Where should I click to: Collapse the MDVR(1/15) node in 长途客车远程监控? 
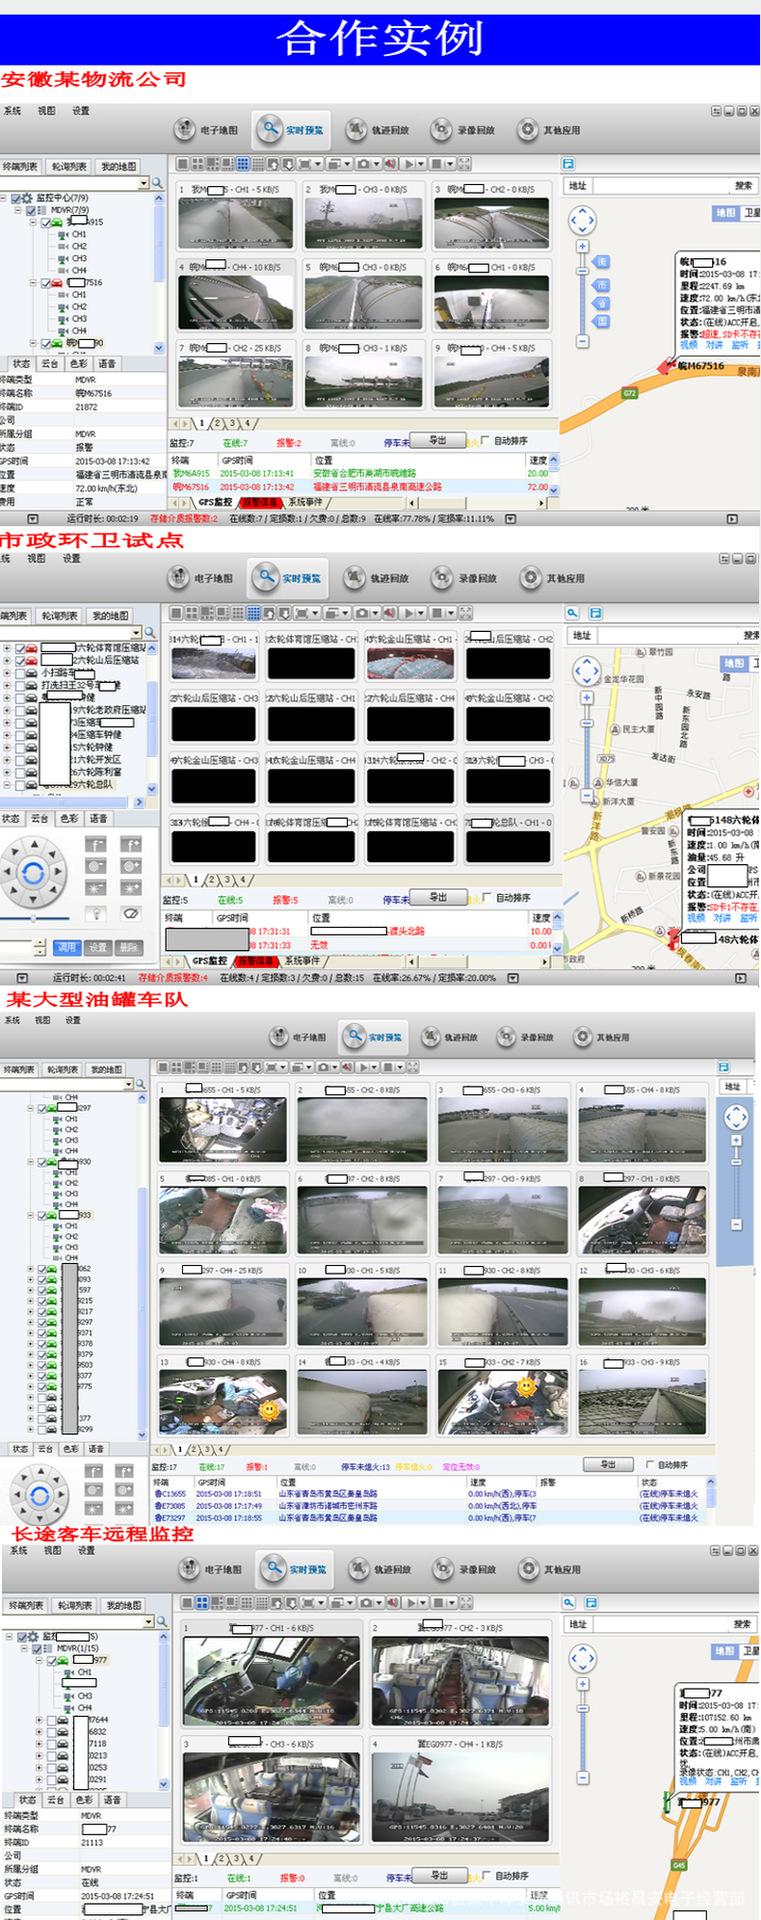pos(24,1648)
